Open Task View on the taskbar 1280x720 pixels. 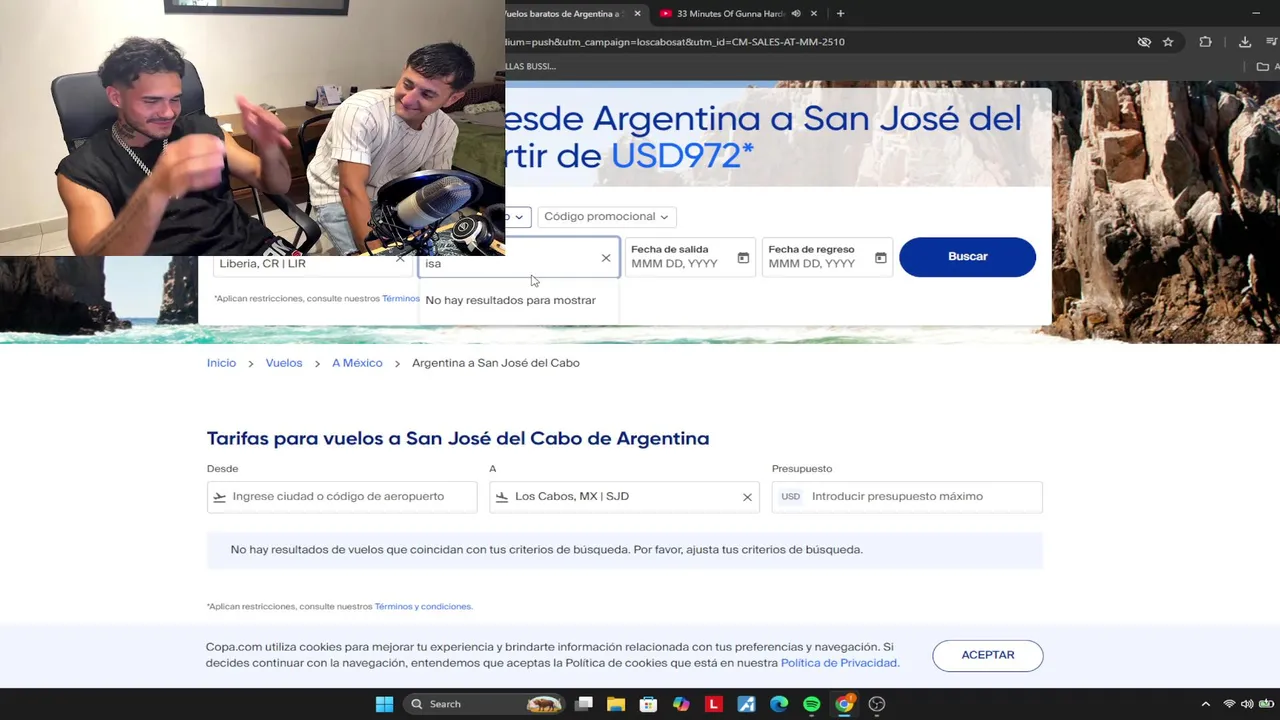(x=584, y=704)
